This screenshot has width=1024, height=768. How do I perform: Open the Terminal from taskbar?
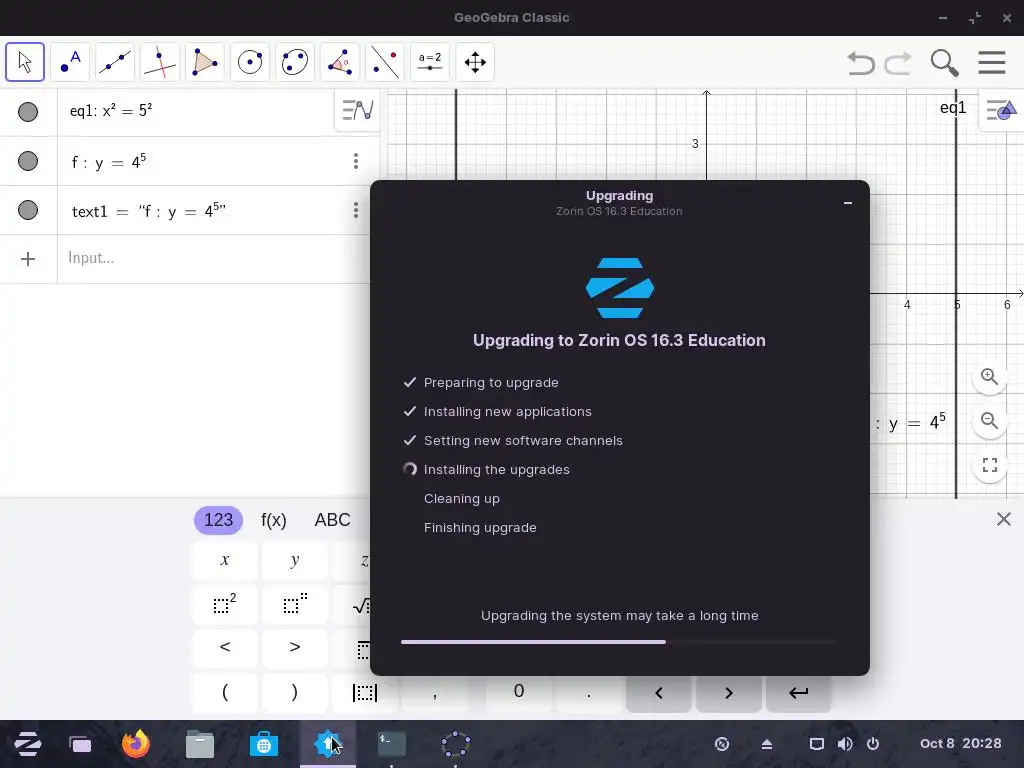point(392,744)
